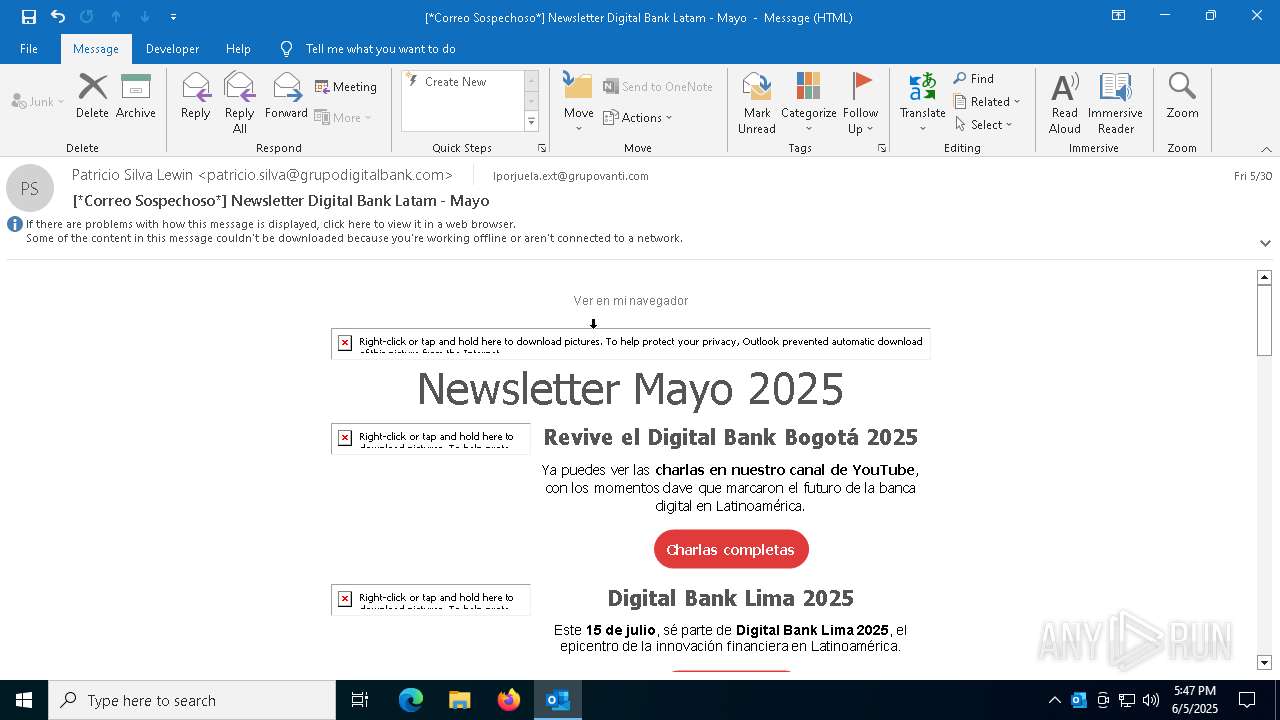Open the Related dropdown
The height and width of the screenshot is (720, 1280).
click(x=987, y=101)
